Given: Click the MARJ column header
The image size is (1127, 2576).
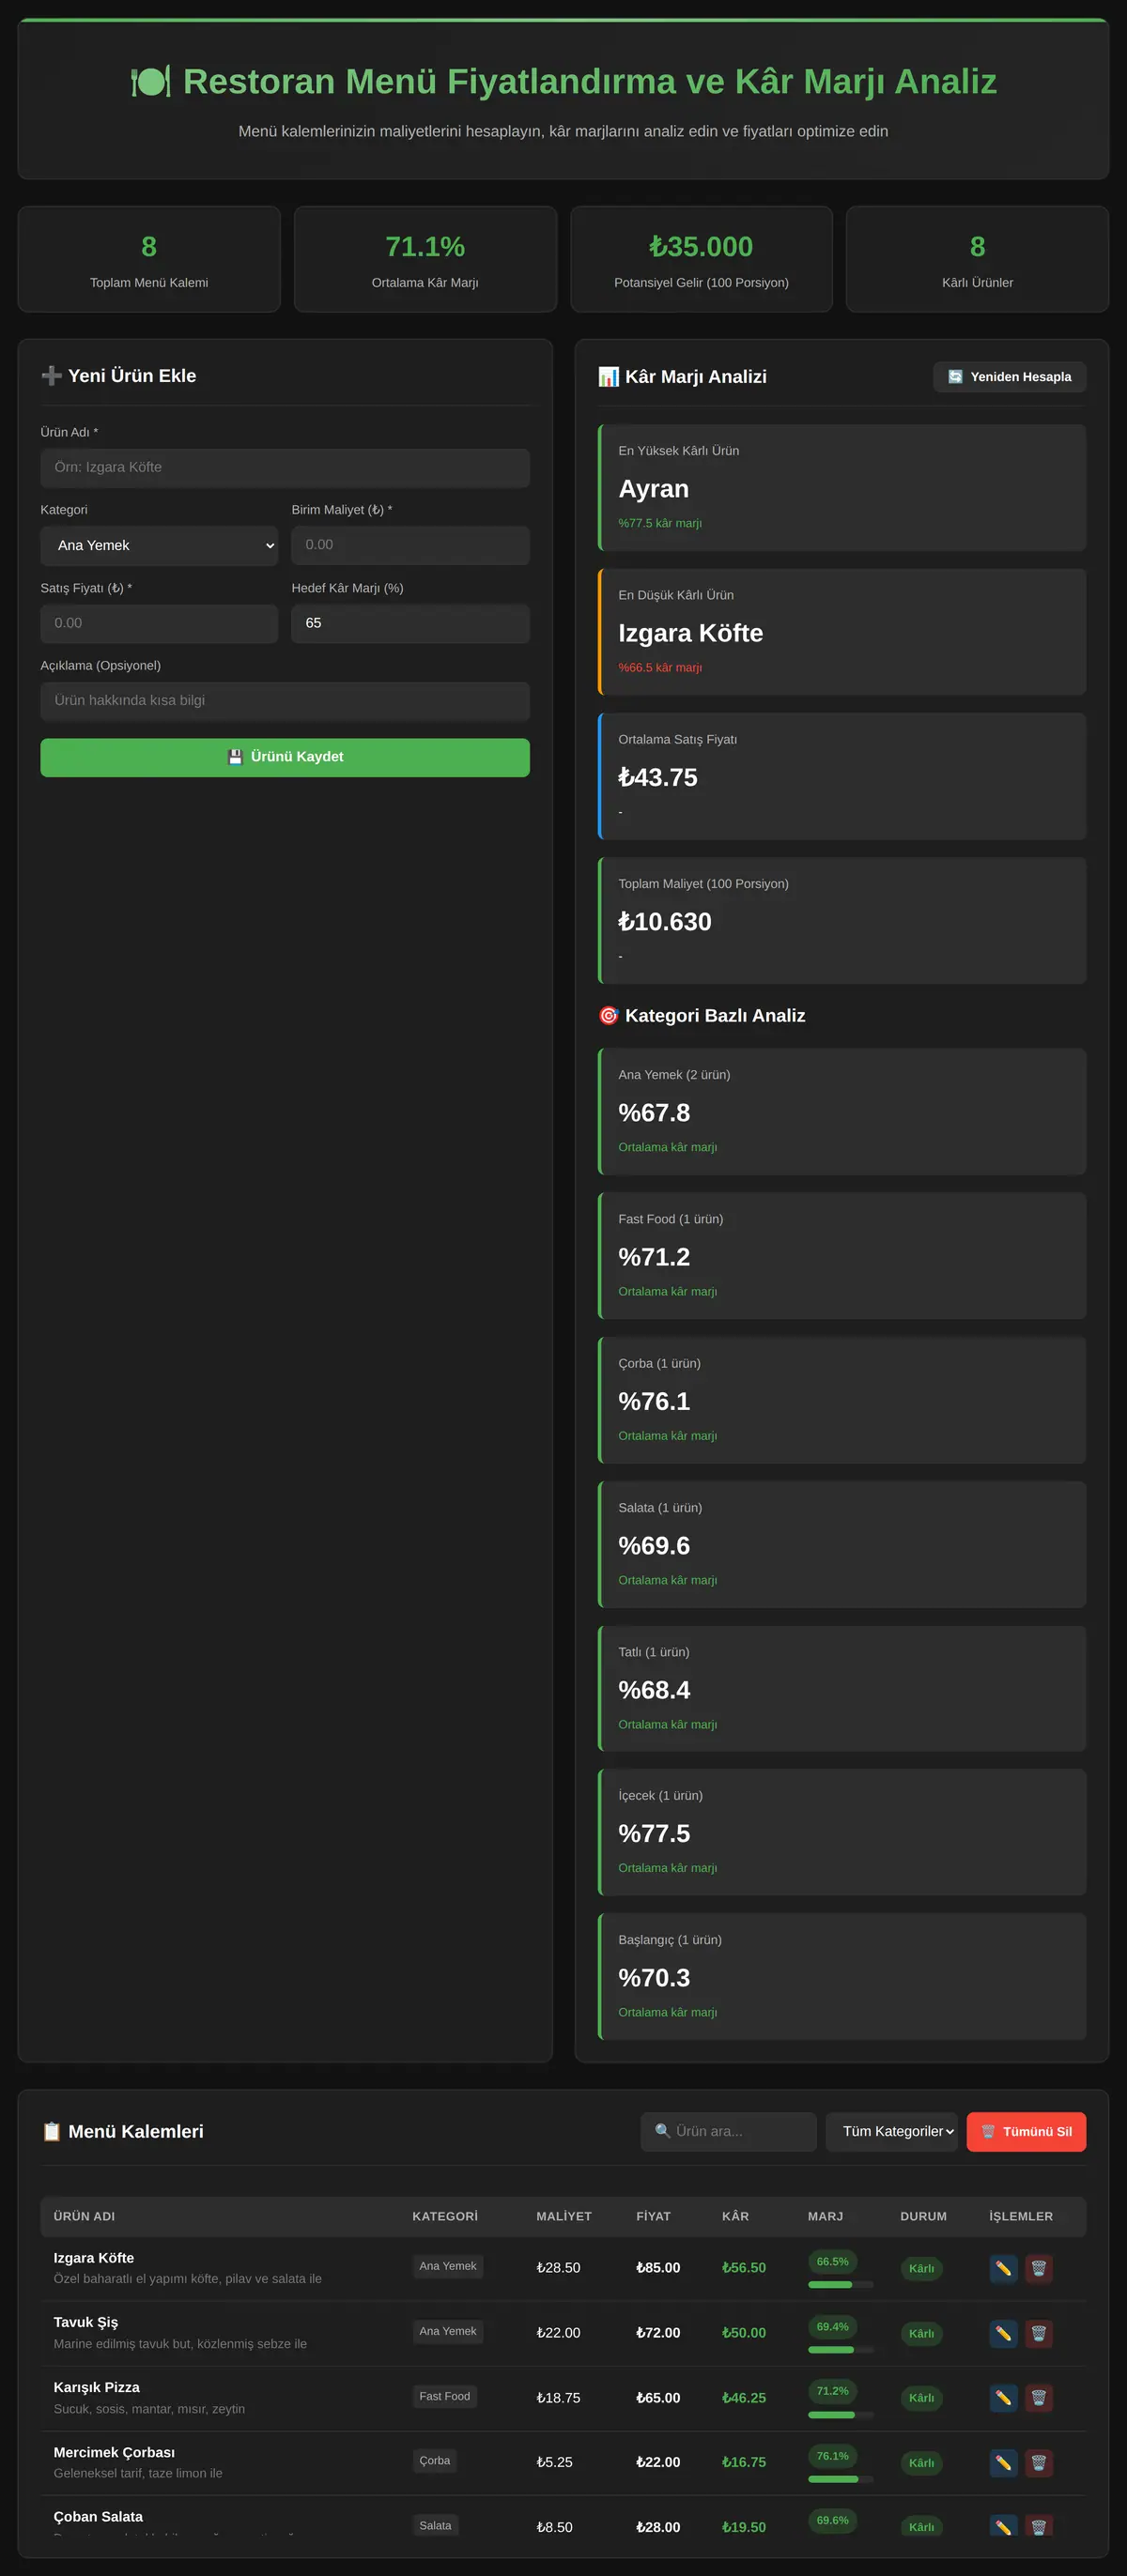Looking at the screenshot, I should [825, 2216].
